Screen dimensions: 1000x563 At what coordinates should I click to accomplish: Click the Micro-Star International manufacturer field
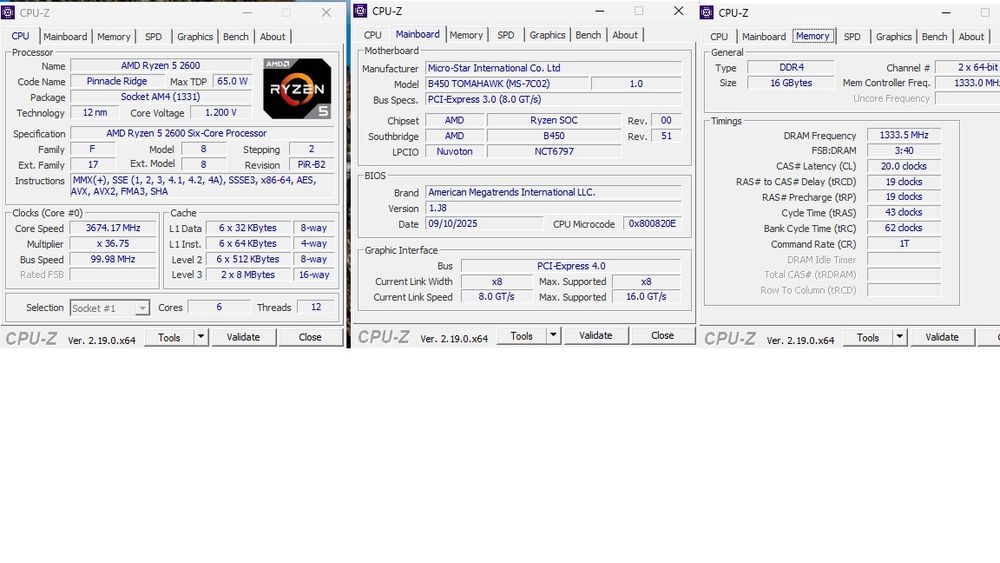pyautogui.click(x=553, y=68)
